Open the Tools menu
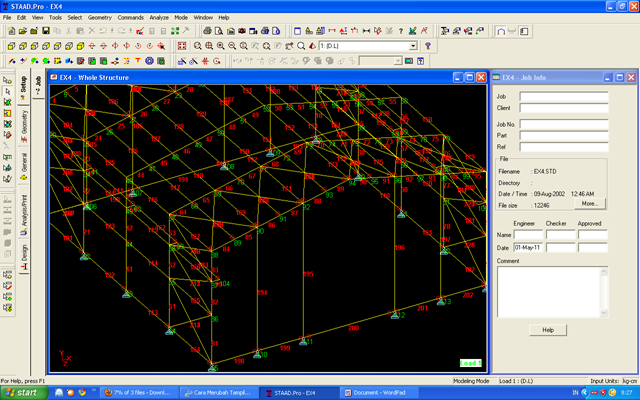The height and width of the screenshot is (400, 640). [55, 18]
